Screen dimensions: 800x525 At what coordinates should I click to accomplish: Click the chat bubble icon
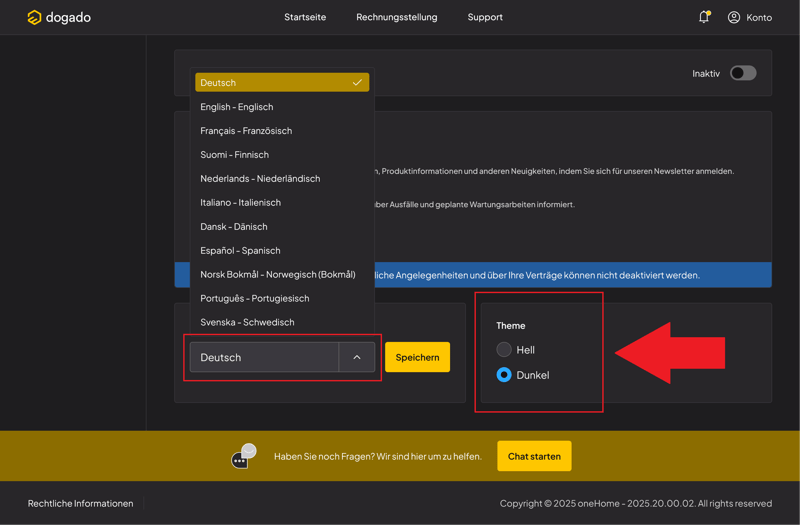click(243, 457)
